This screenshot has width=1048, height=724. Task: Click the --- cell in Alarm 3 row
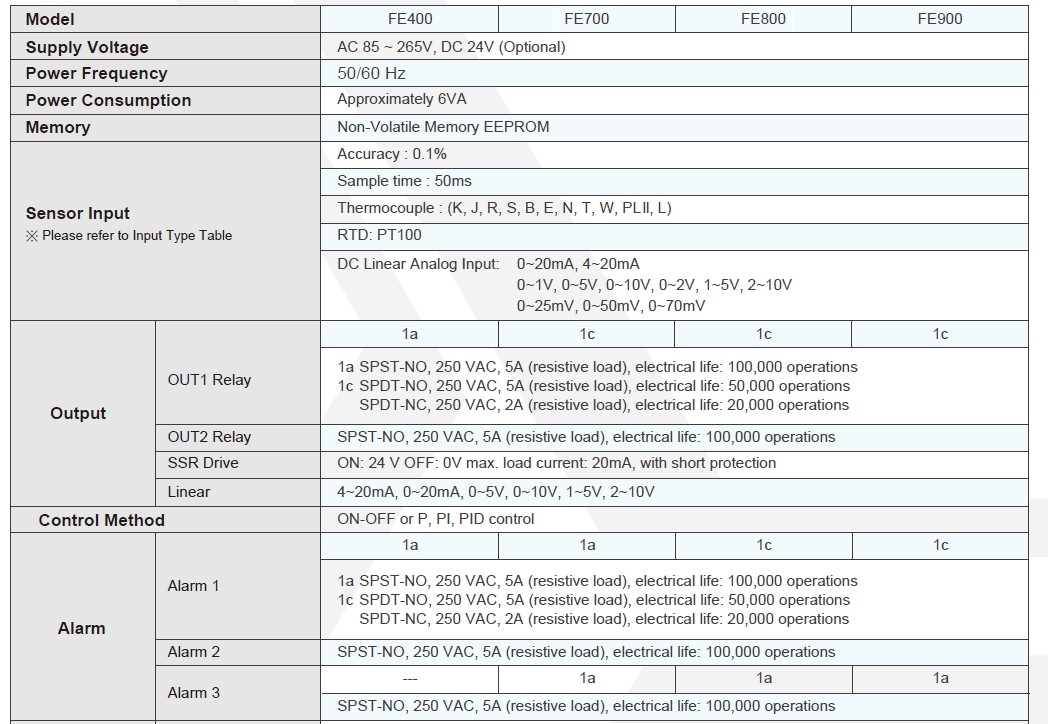(410, 679)
